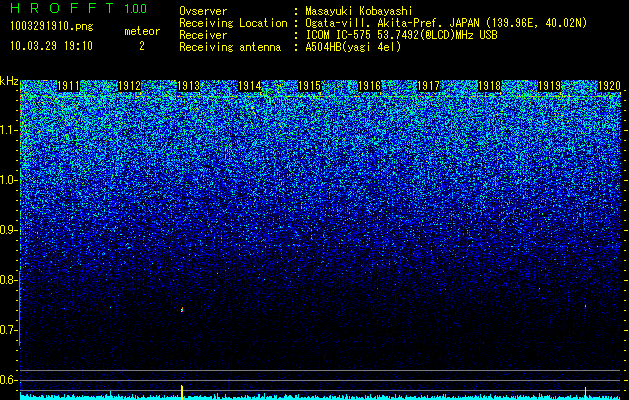Click the yellow detection spike near 1920

(x=585, y=392)
